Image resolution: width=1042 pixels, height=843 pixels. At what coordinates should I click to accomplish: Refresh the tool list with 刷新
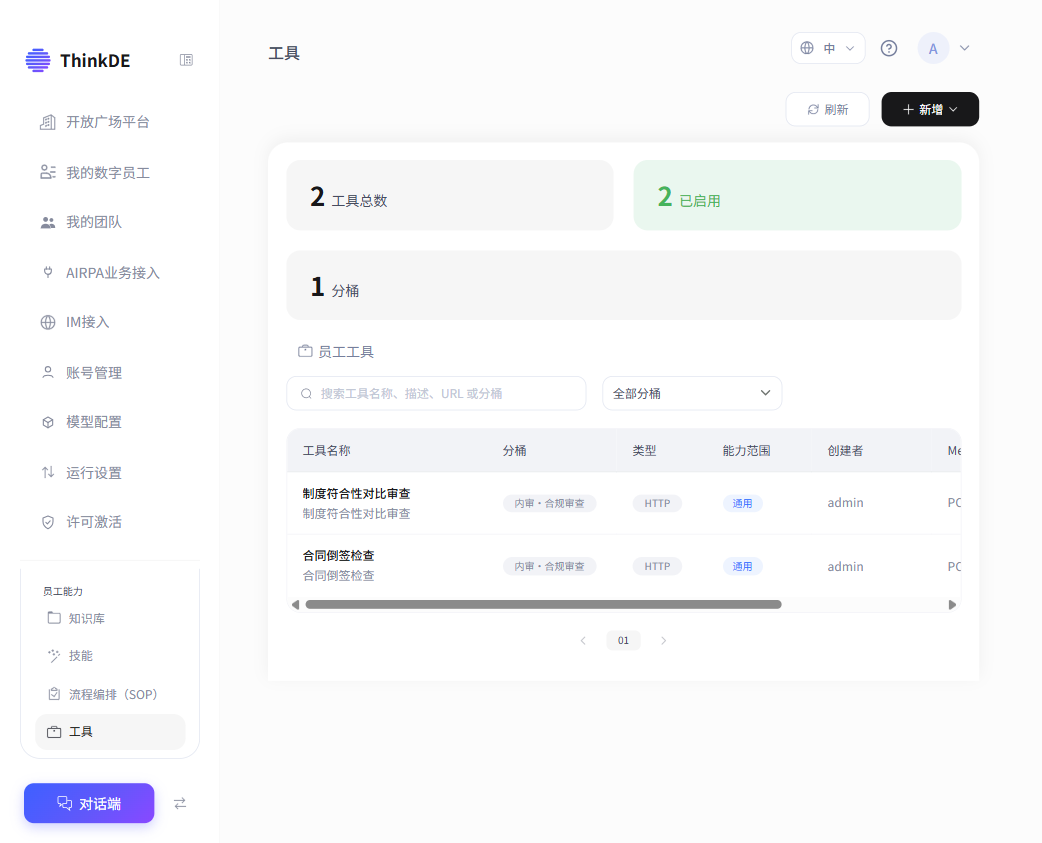coord(827,109)
